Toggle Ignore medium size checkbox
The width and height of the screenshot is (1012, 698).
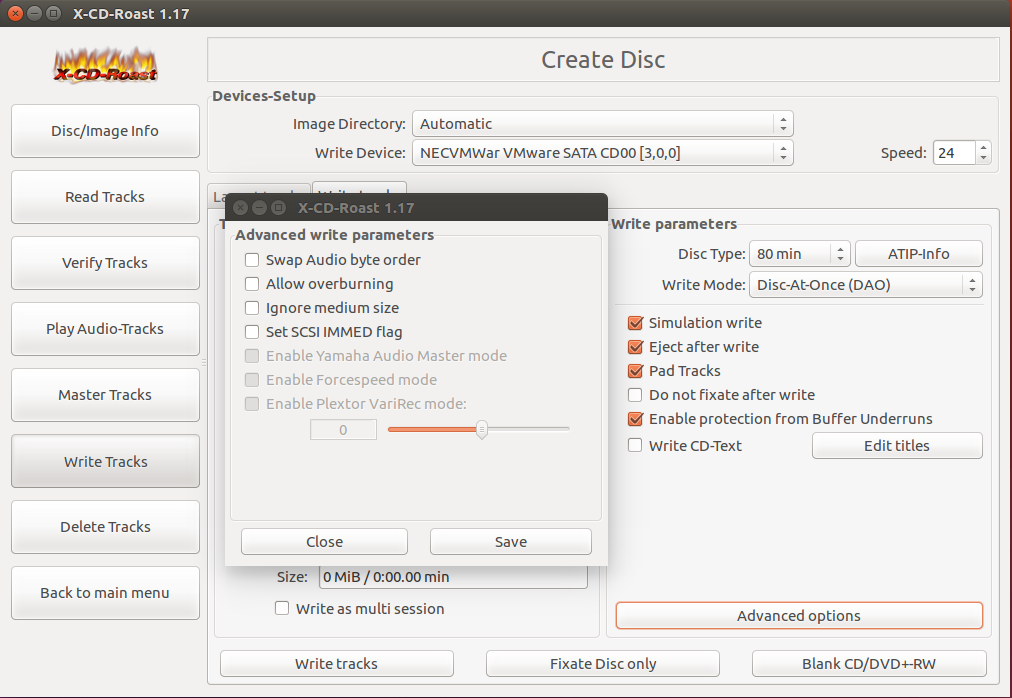pyautogui.click(x=252, y=308)
